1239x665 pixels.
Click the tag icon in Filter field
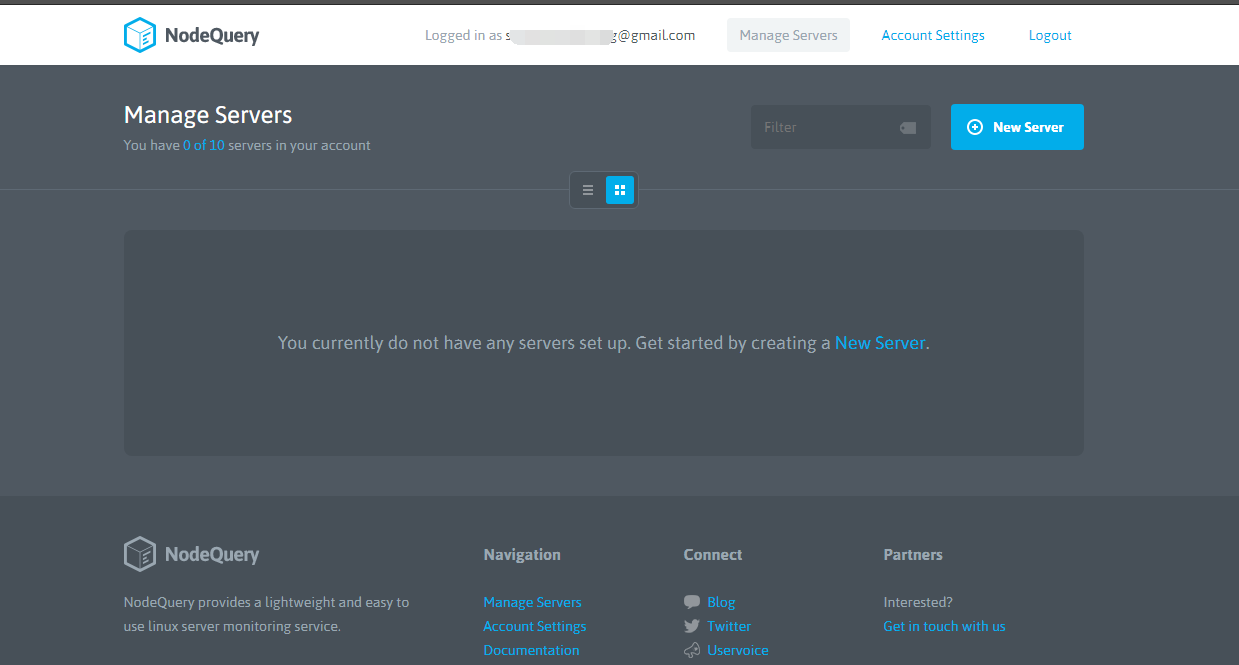coord(908,128)
